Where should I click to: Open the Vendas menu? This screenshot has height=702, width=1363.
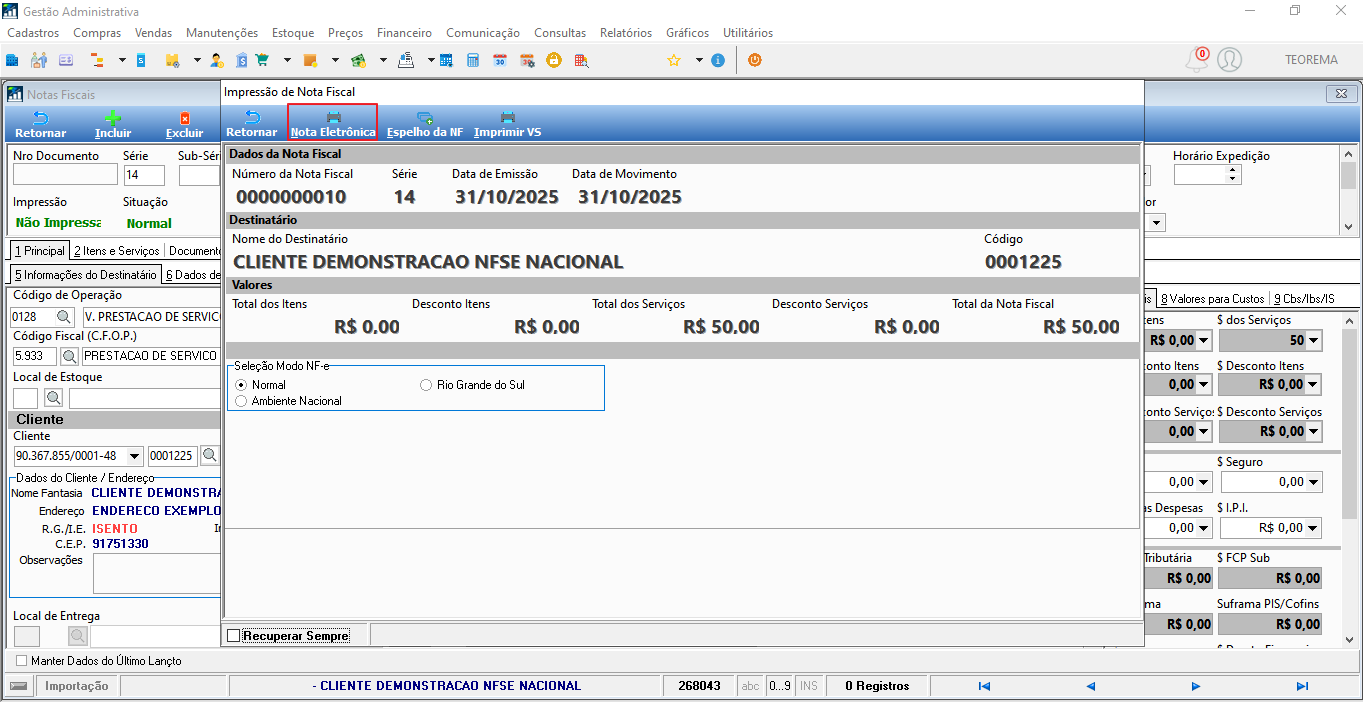click(153, 33)
